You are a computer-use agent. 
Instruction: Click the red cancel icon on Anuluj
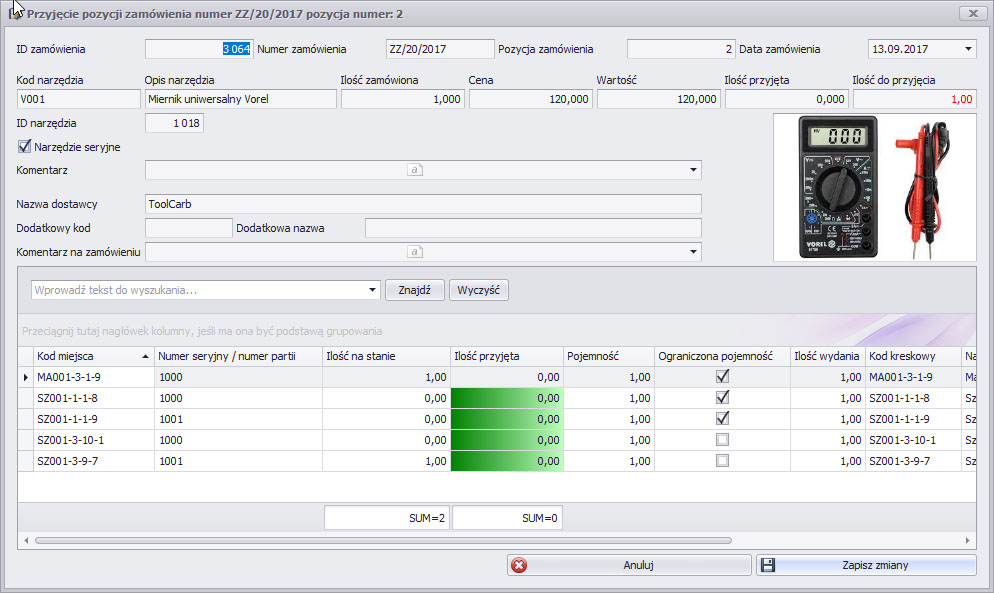coord(519,565)
